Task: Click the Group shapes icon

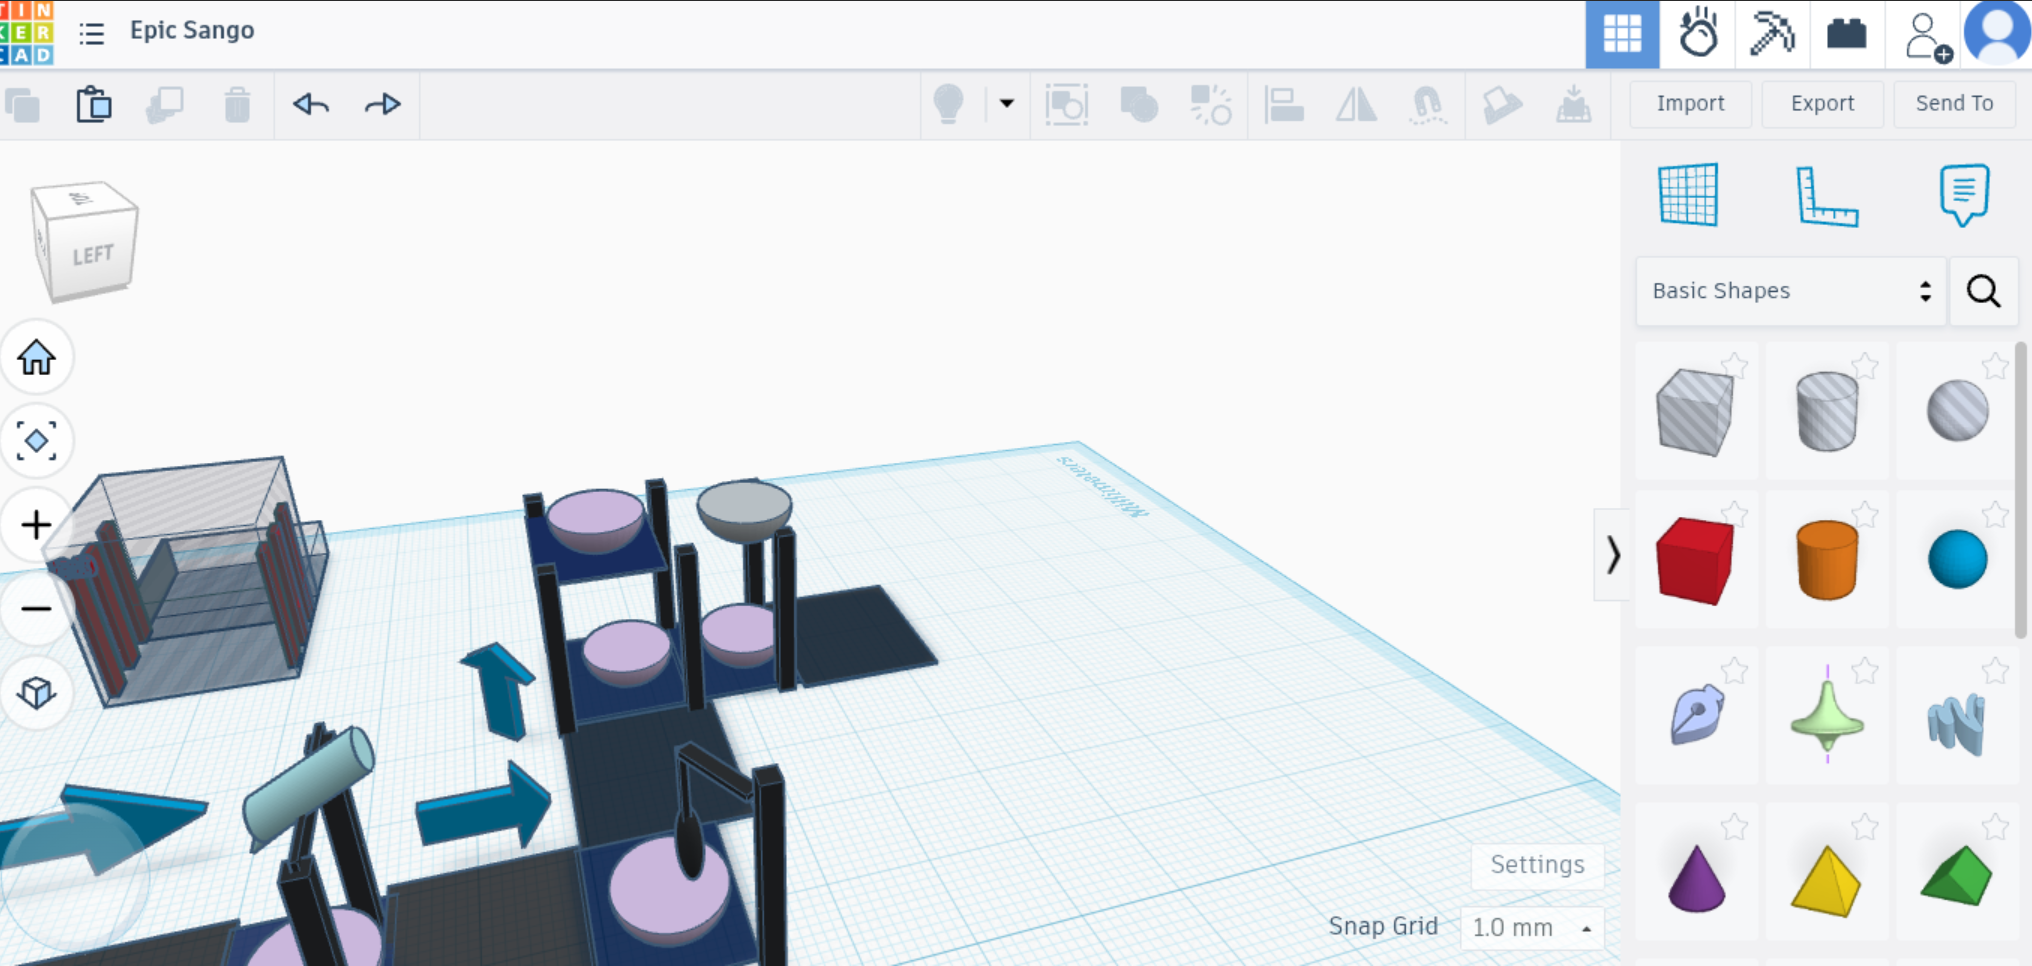Action: click(1139, 104)
